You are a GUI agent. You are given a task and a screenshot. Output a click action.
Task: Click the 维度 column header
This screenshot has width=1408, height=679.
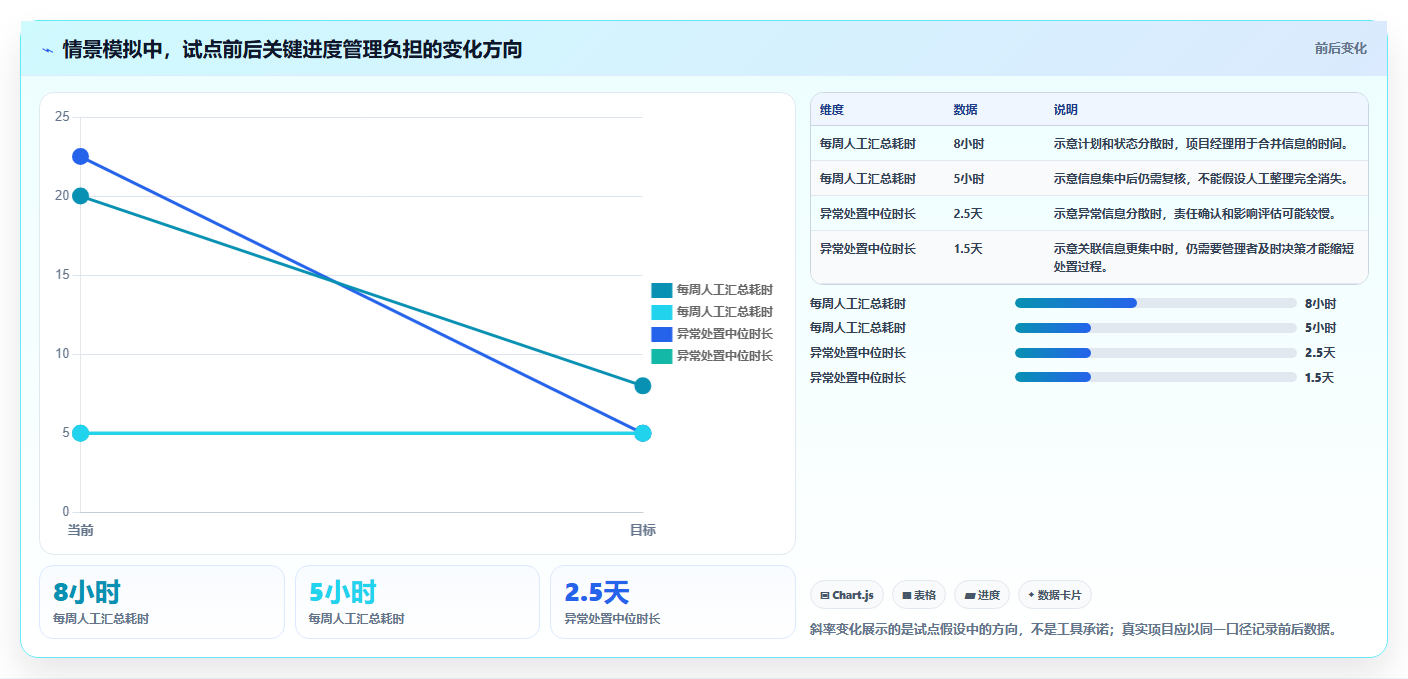pos(832,110)
